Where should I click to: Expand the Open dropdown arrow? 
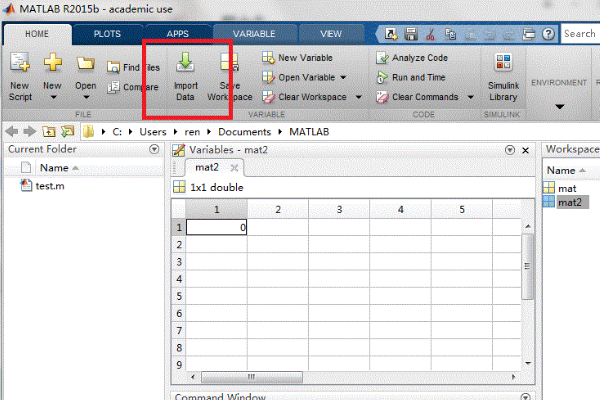(x=86, y=97)
